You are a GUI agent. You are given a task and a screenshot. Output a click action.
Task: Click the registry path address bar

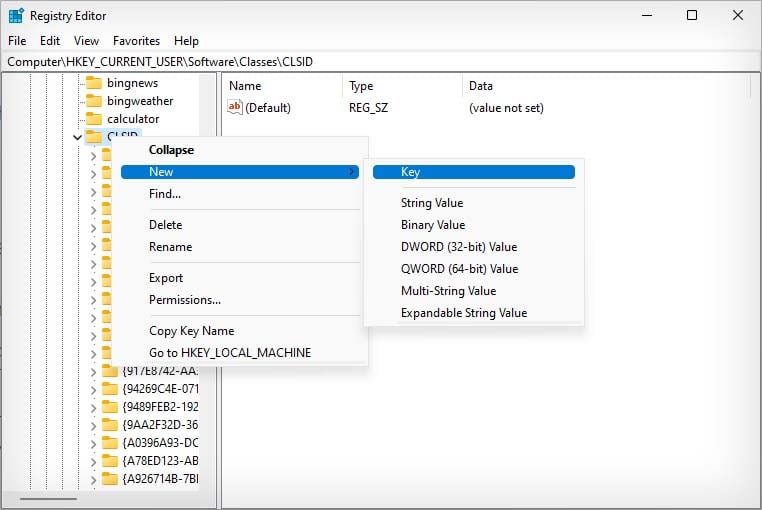[x=381, y=62]
